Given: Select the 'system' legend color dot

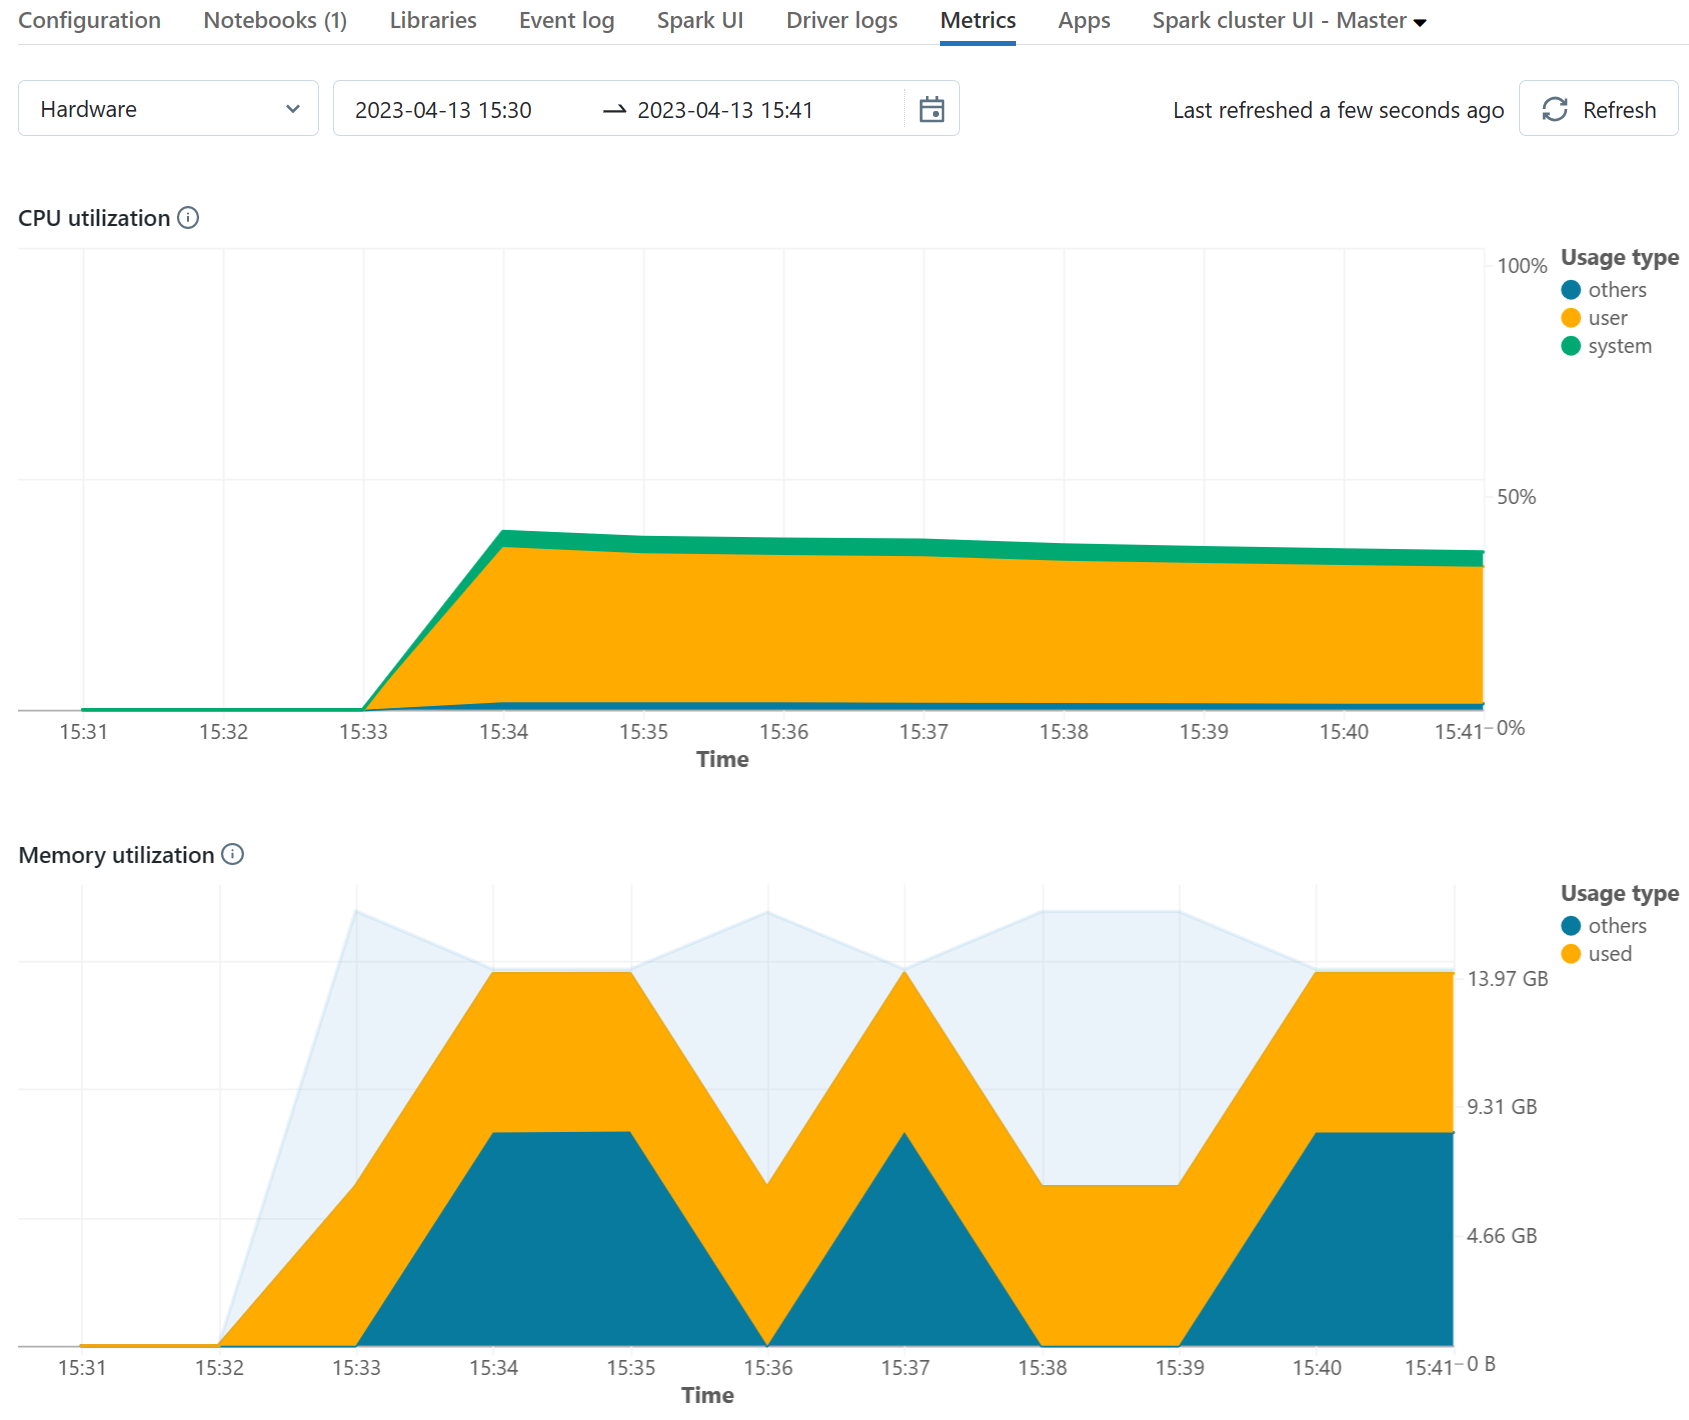Looking at the screenshot, I should click(1571, 346).
